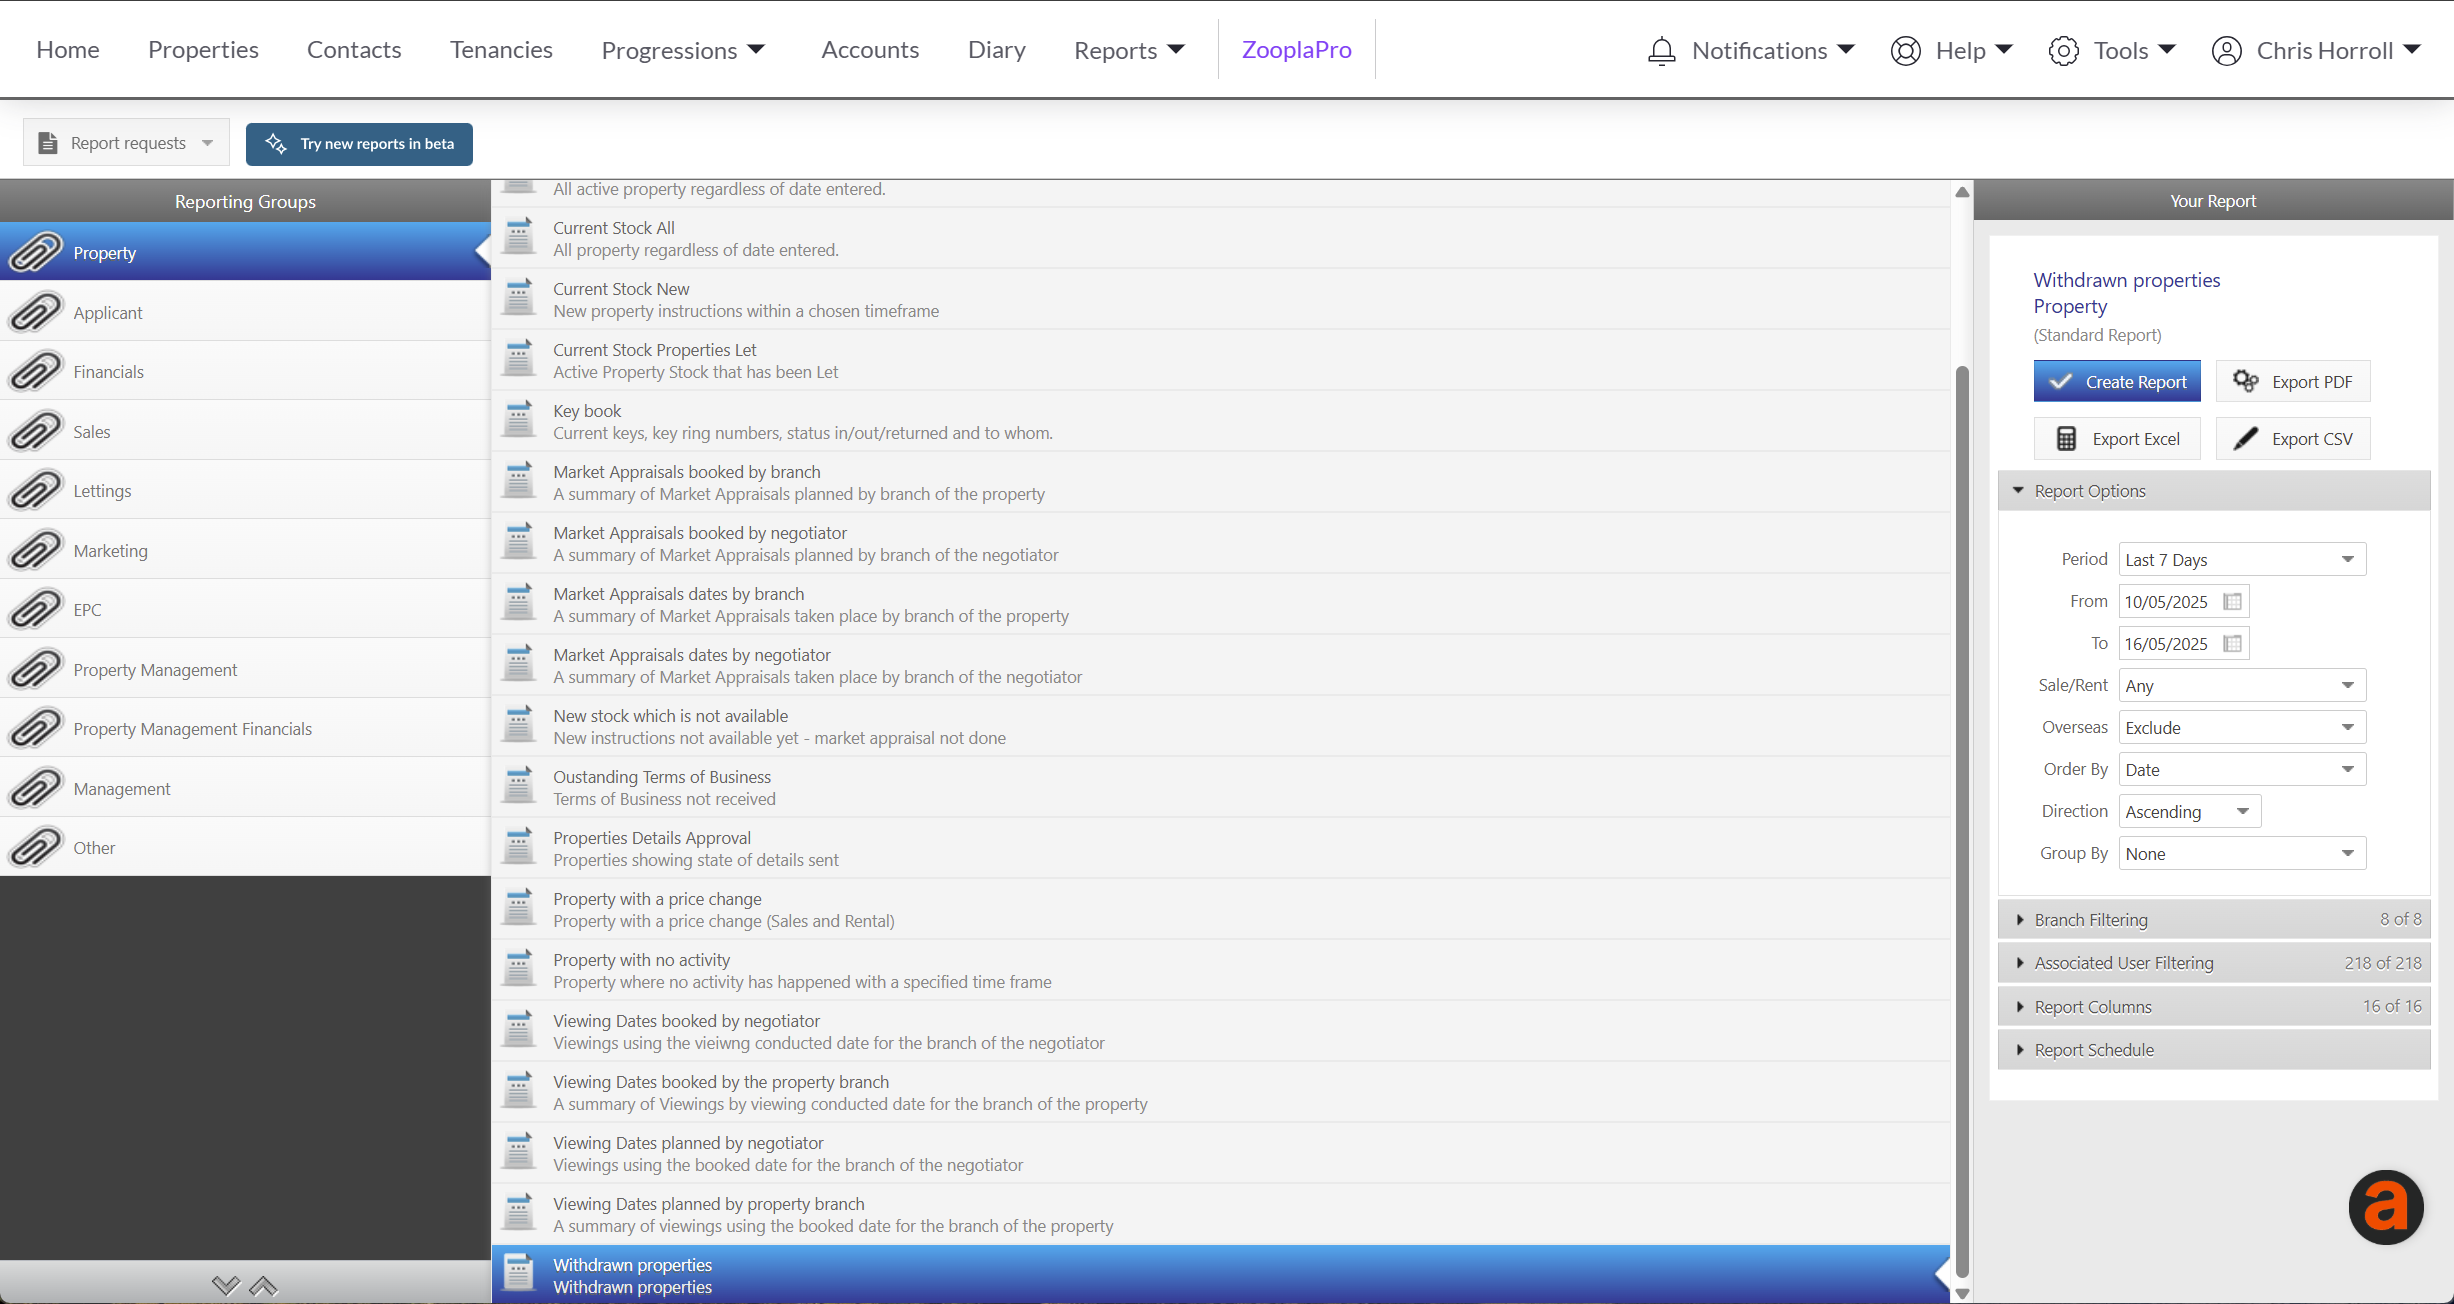Select the Viewing Dates booked by negotiator report
Viewport: 2454px width, 1304px height.
[1220, 1031]
